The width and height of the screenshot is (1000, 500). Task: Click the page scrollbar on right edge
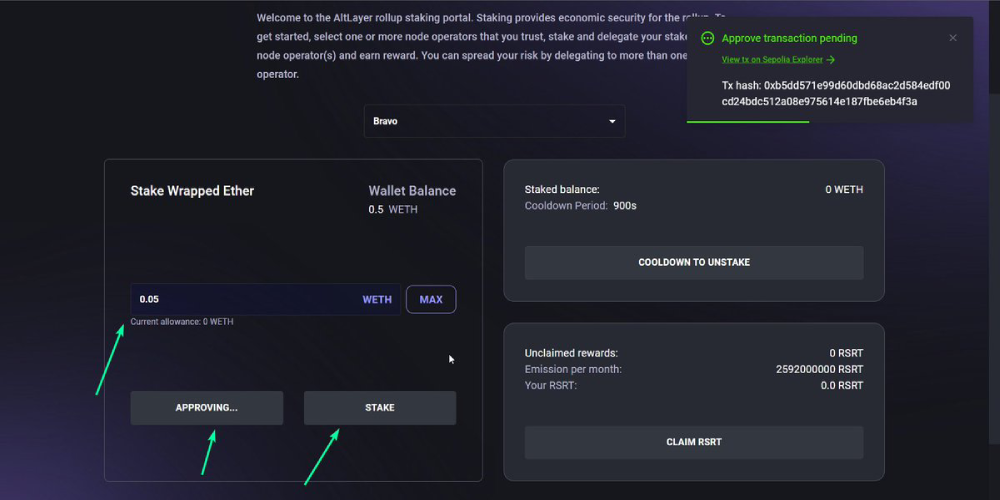(x=994, y=269)
